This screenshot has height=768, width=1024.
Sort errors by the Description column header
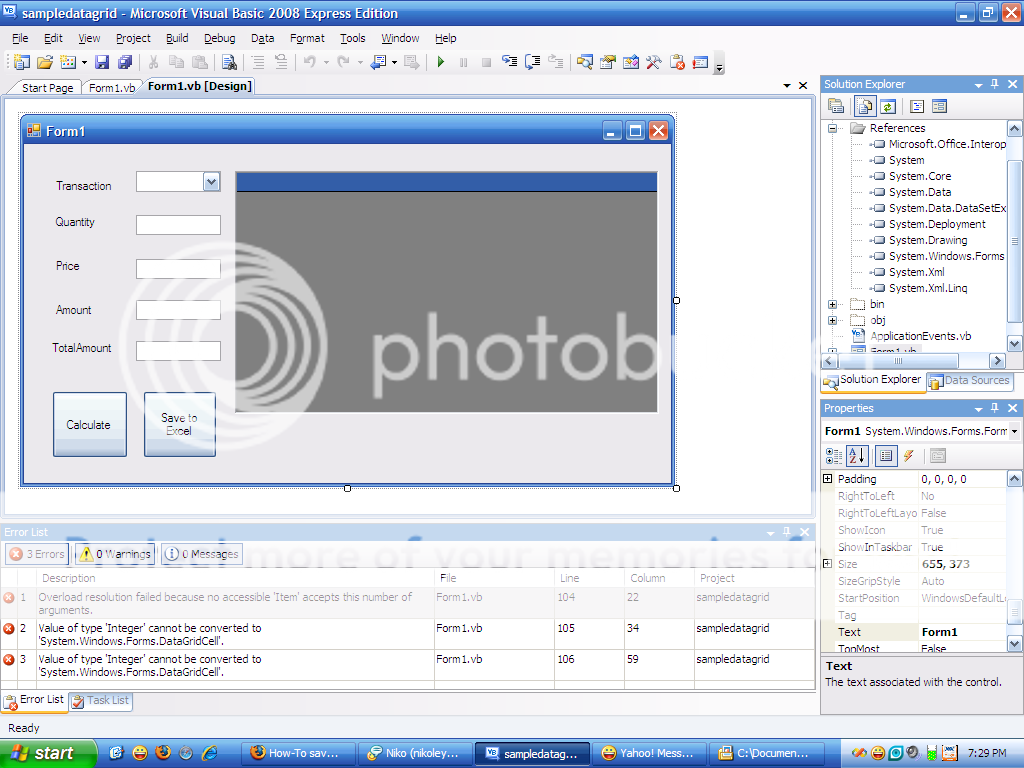tap(236, 578)
